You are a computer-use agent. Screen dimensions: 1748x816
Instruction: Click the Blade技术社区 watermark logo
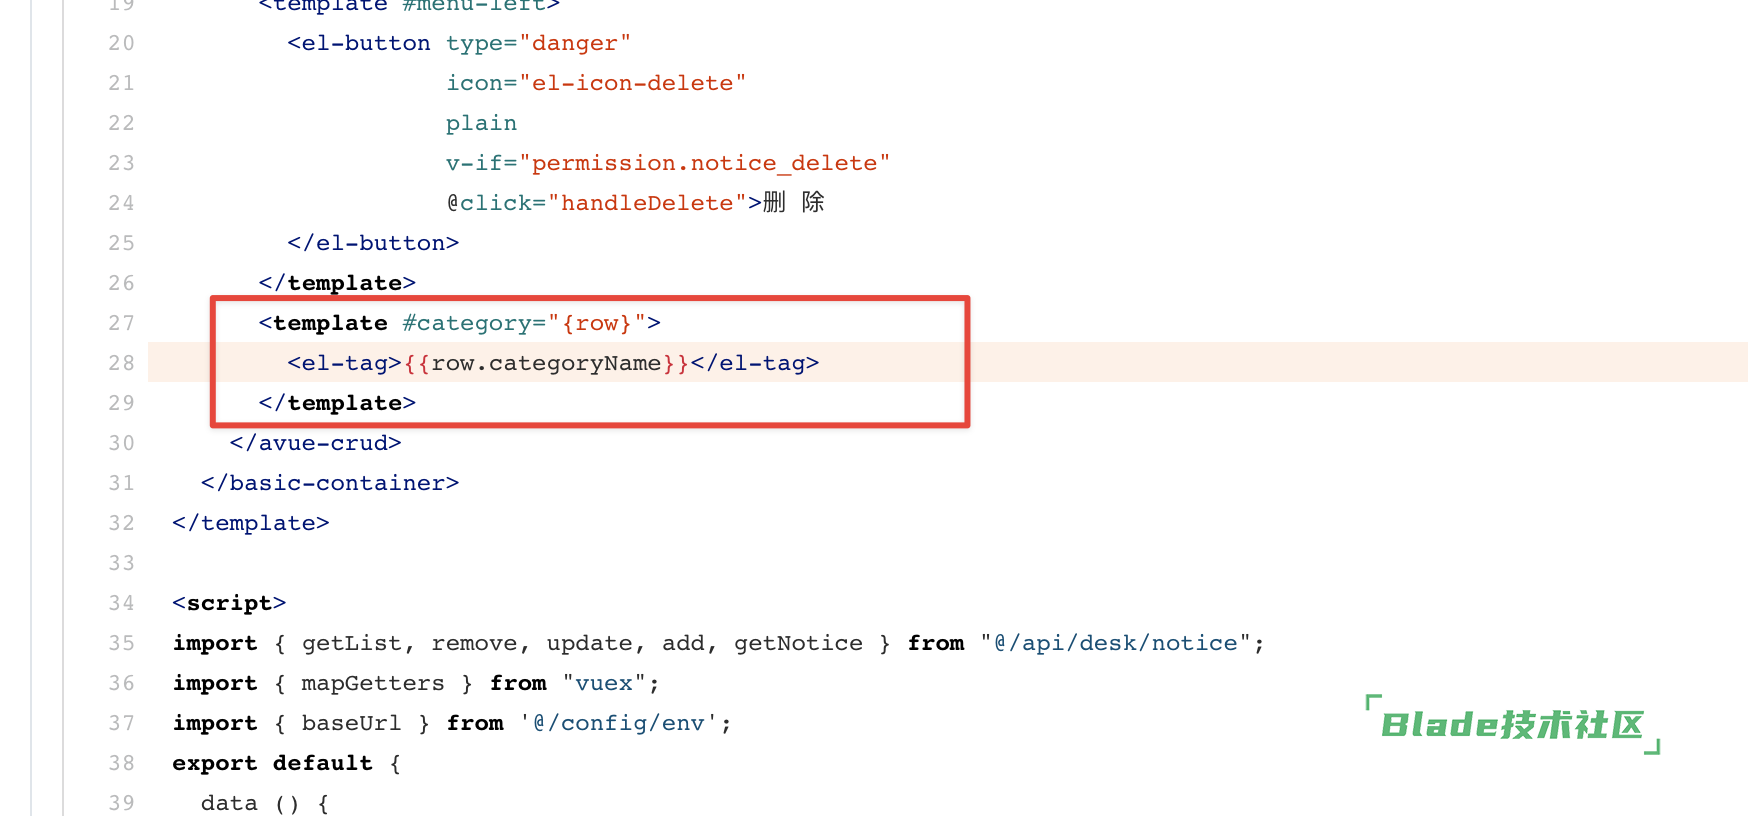[x=1512, y=725]
